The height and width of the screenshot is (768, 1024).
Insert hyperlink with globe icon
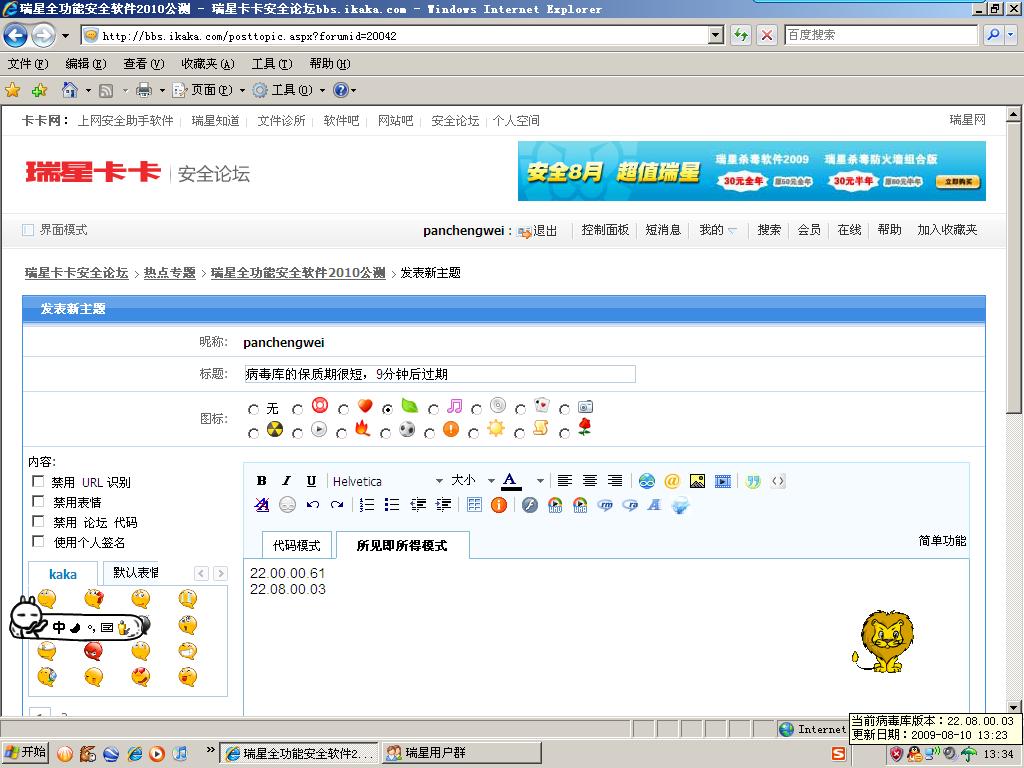tap(647, 481)
